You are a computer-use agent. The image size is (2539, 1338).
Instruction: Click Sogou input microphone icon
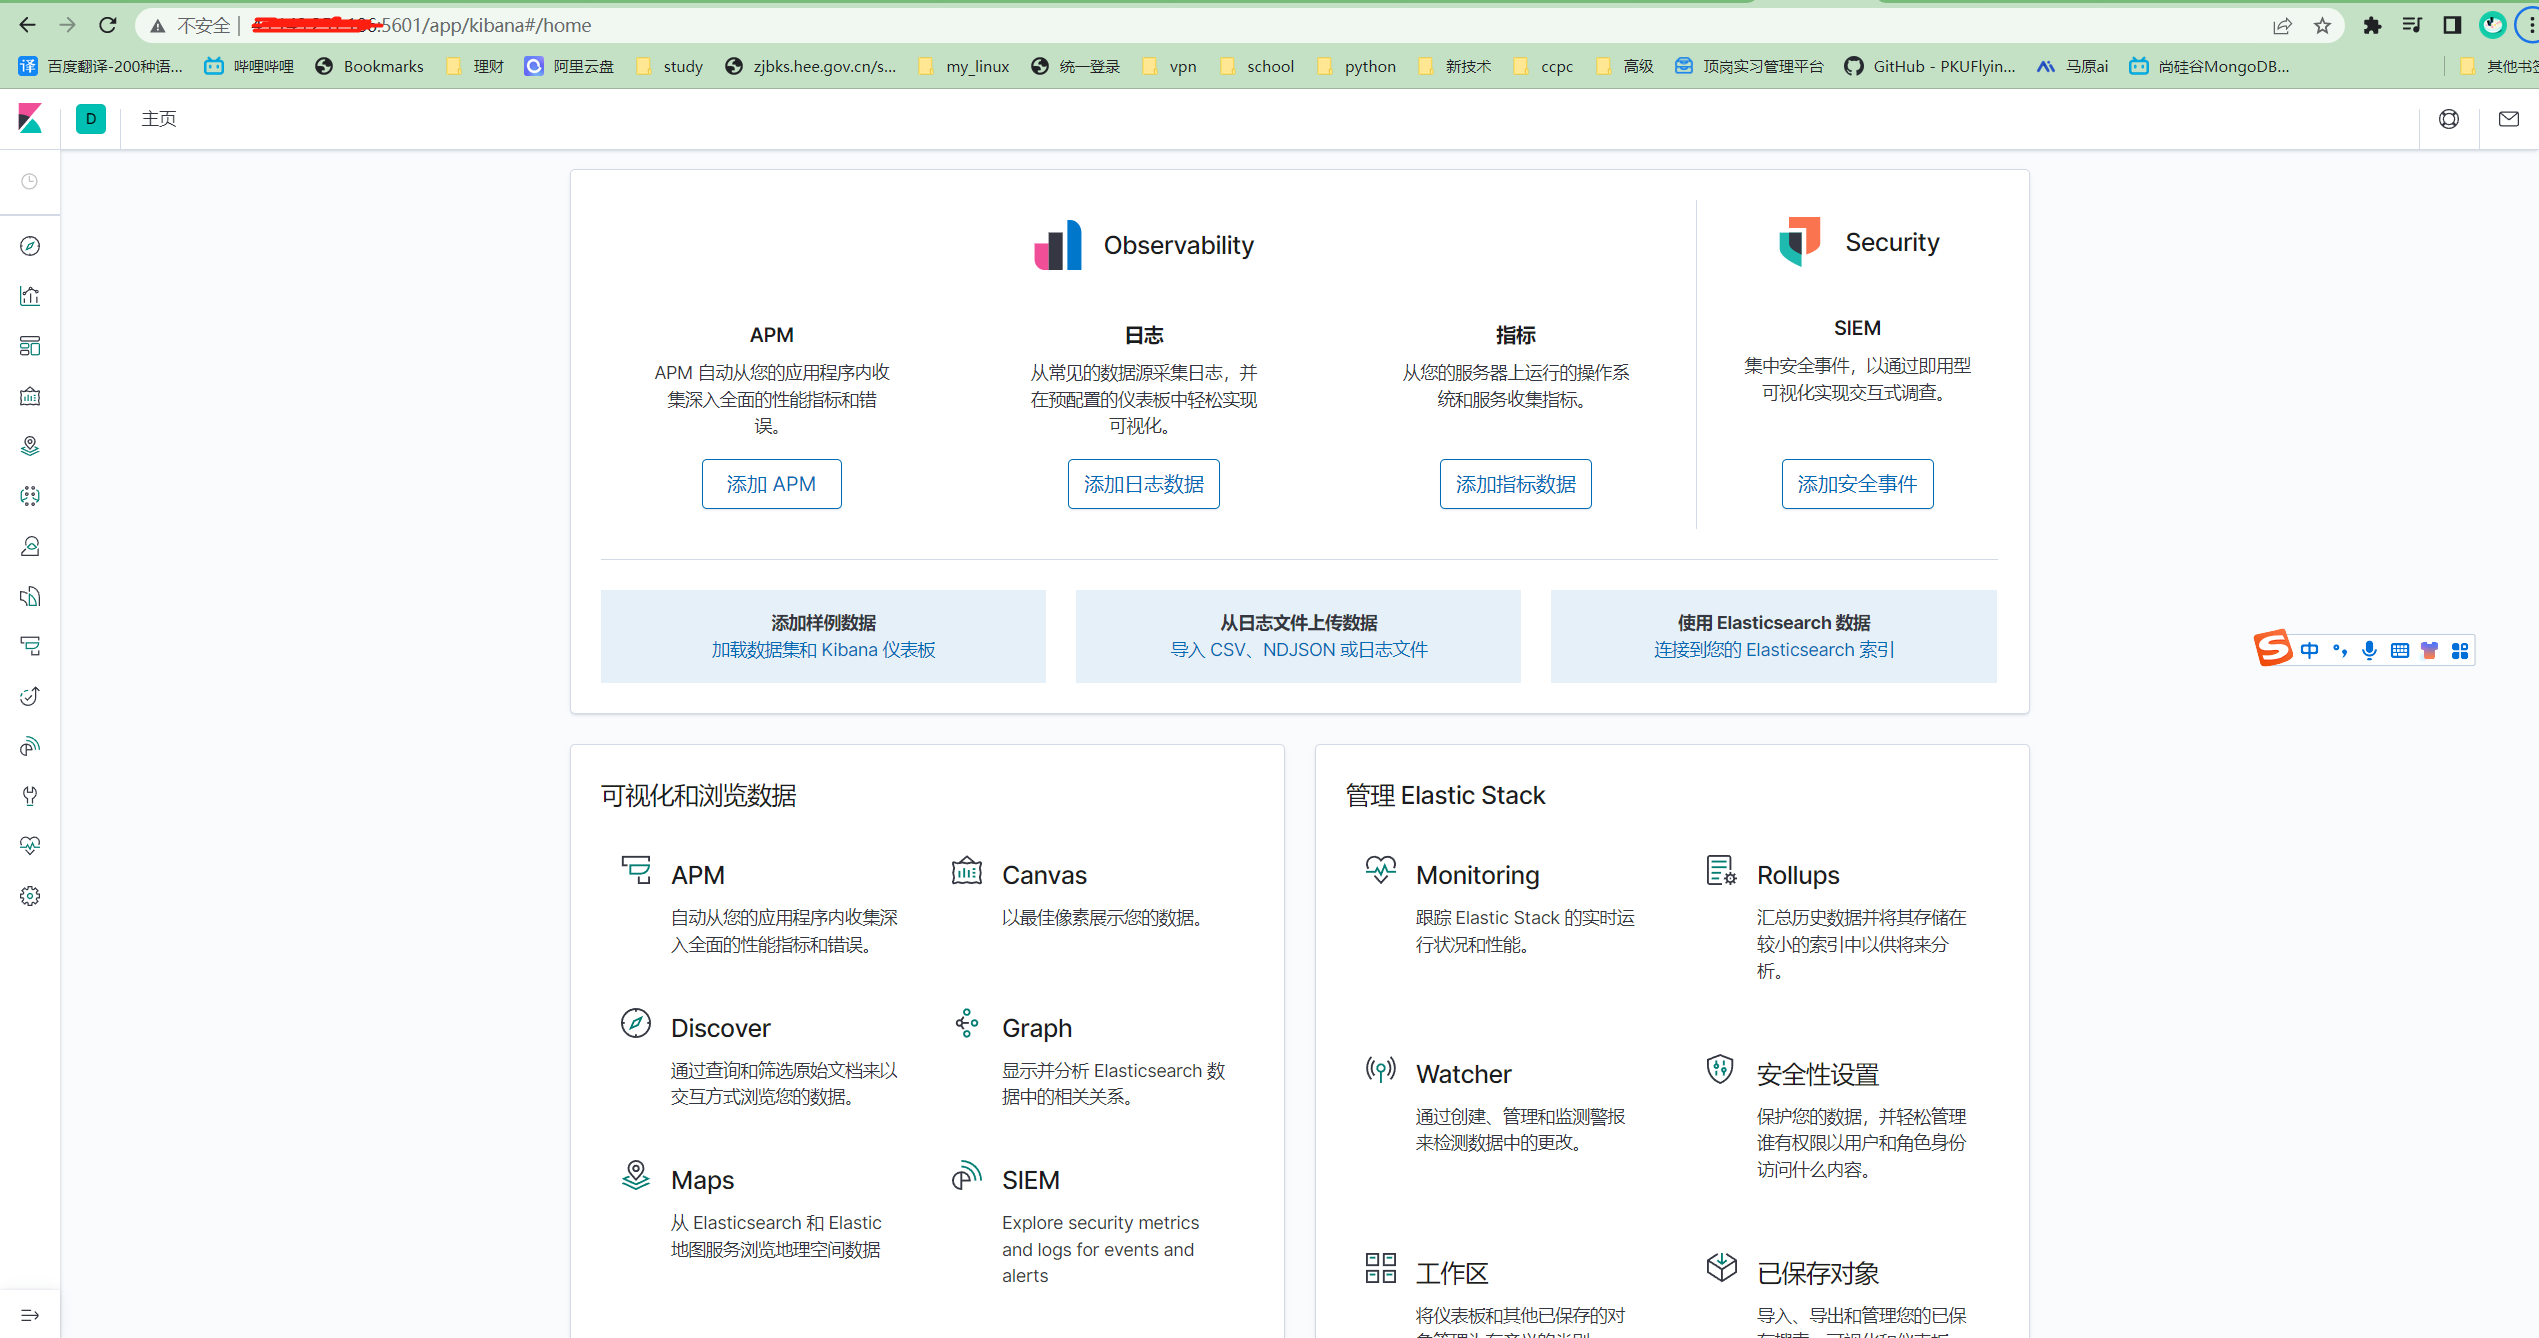[x=2369, y=651]
